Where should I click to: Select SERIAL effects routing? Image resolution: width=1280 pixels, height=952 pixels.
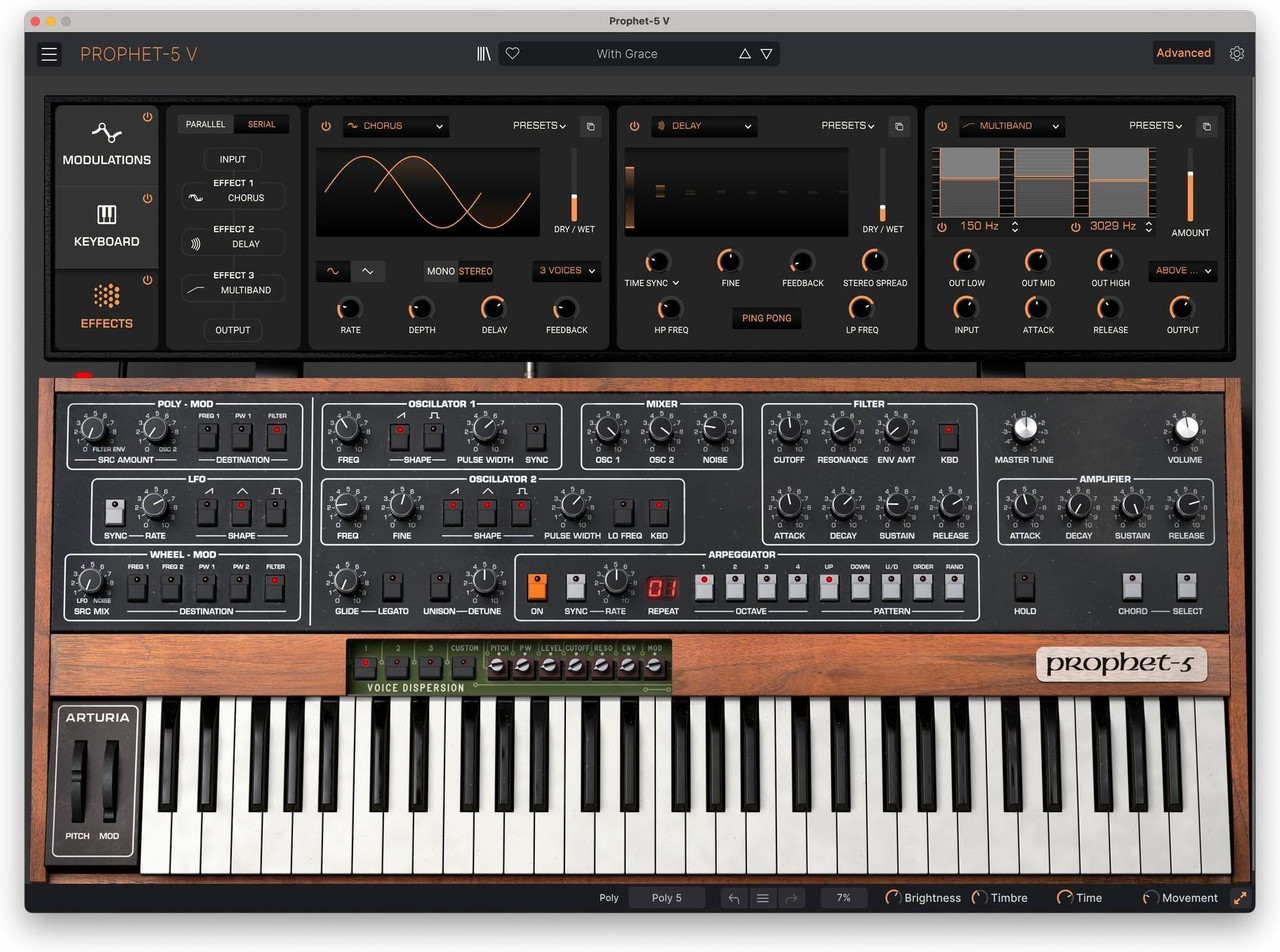262,124
